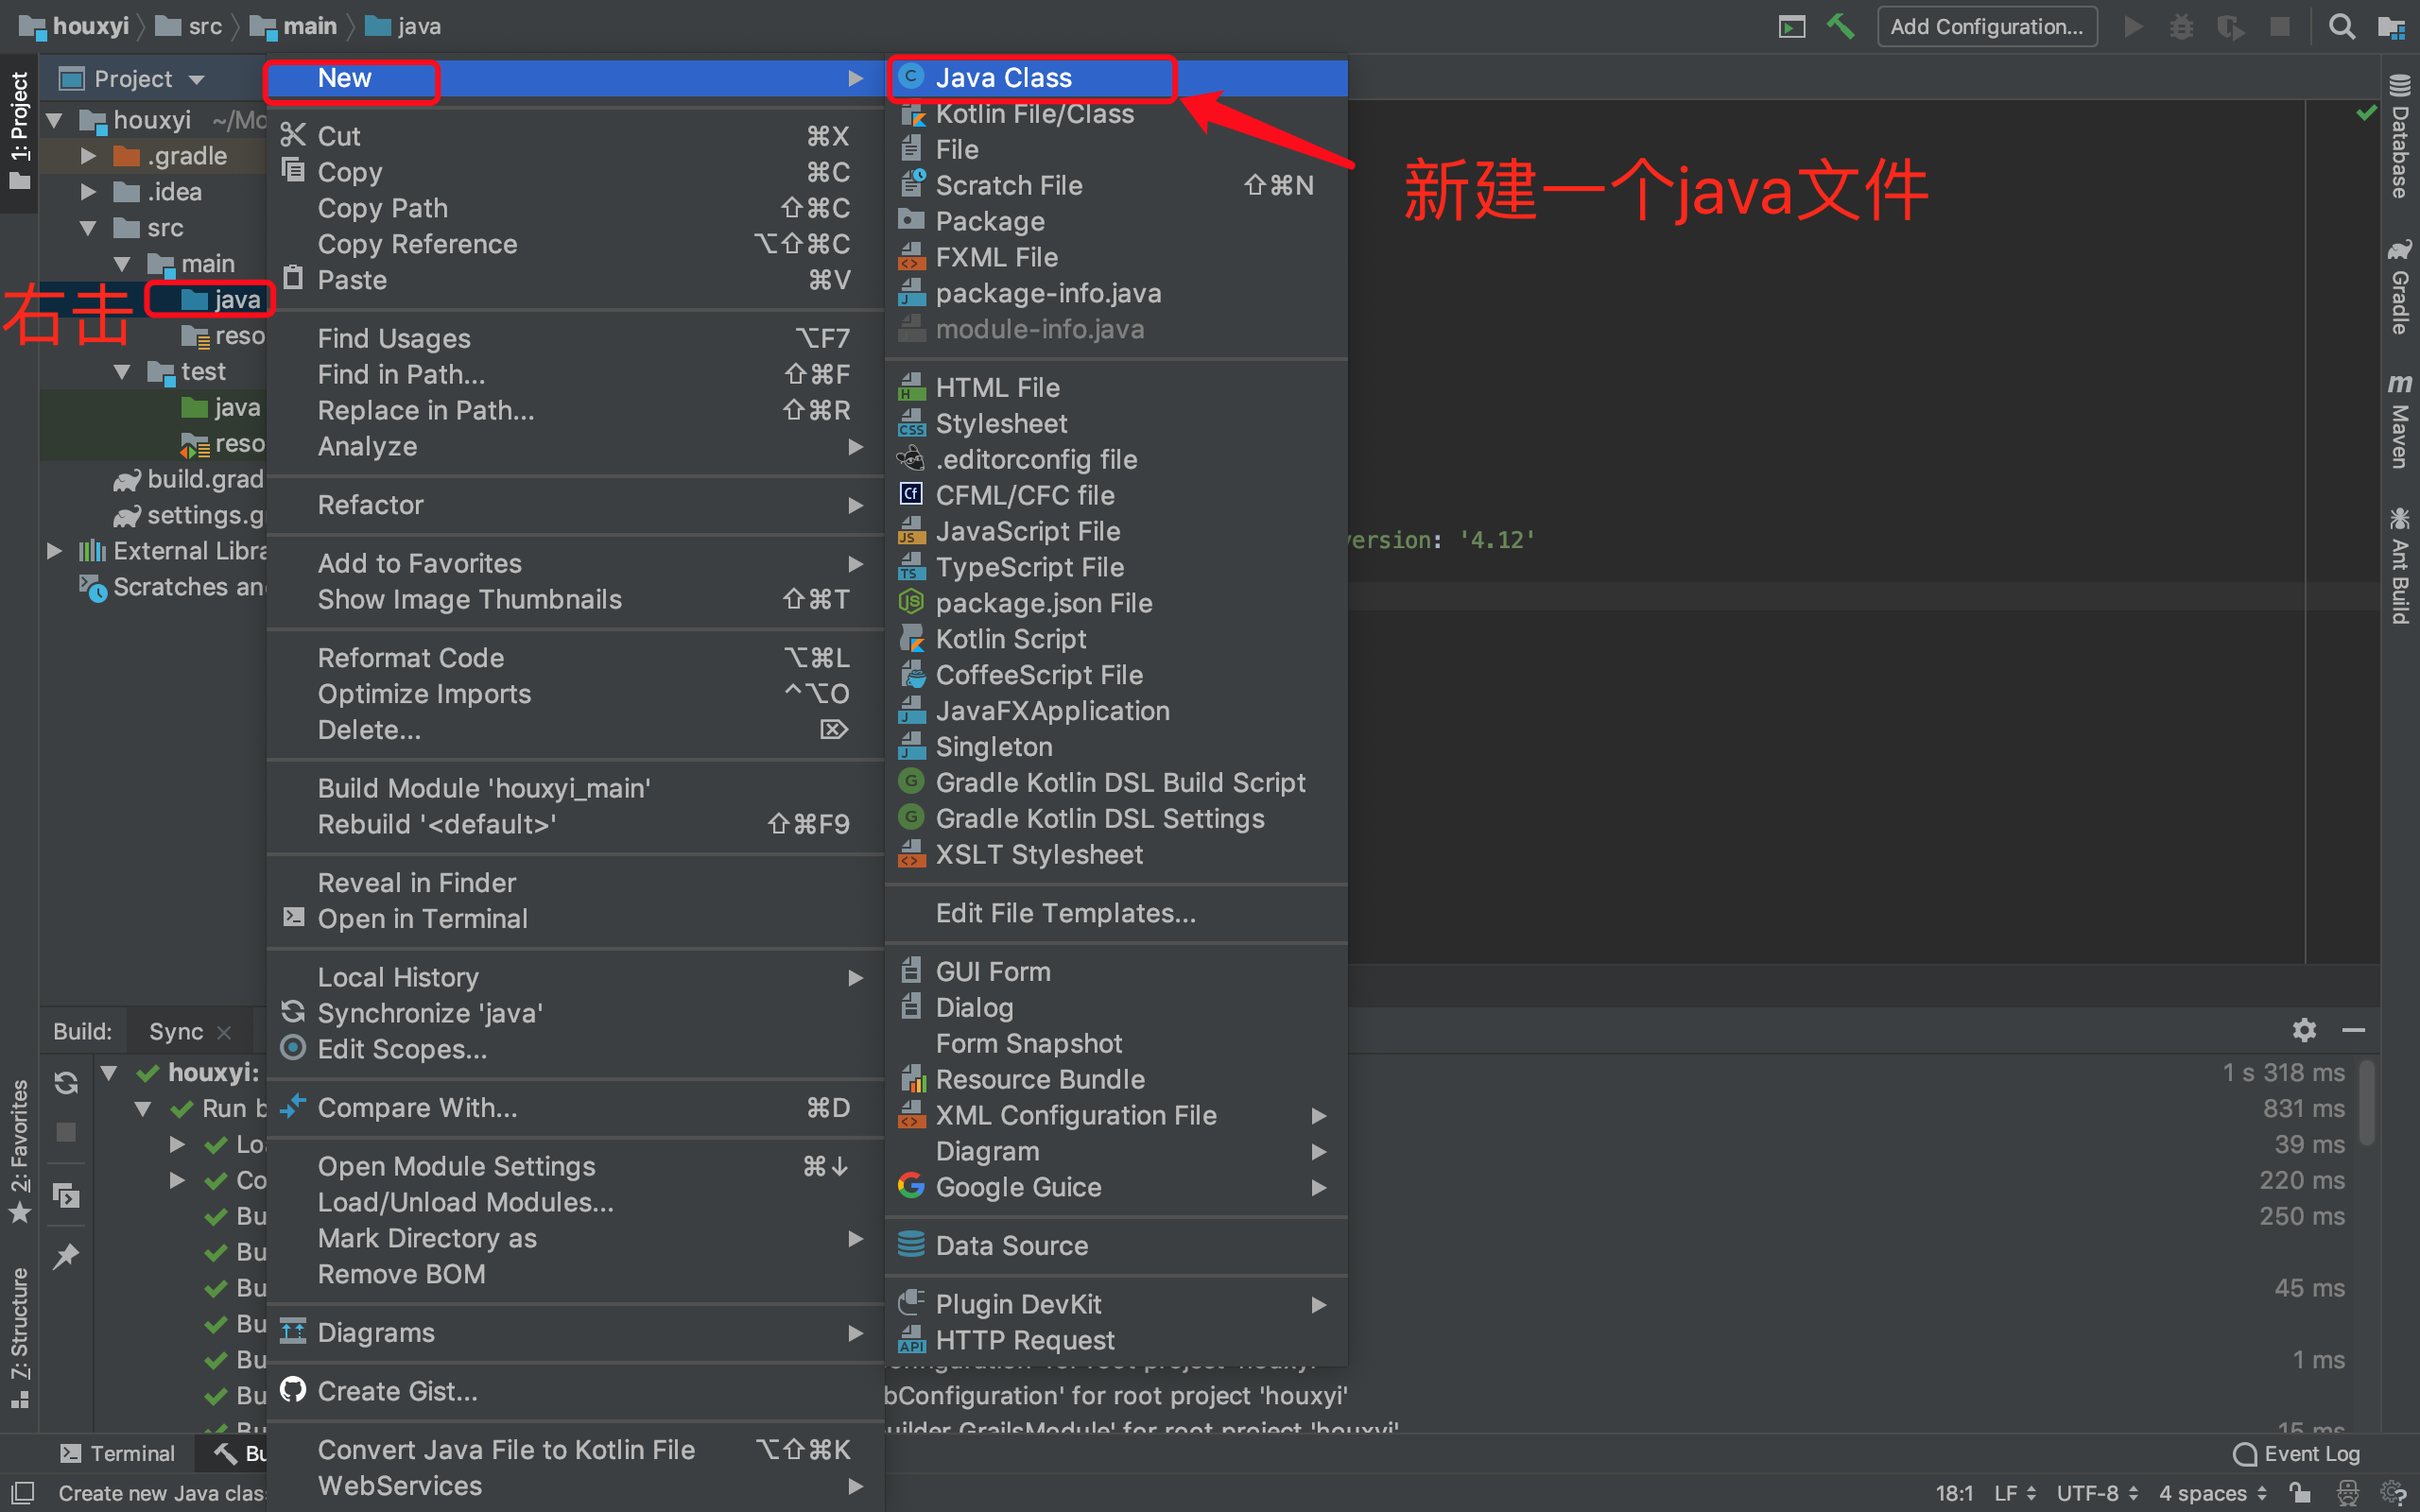
Task: Click the Add Configuration button
Action: 1986,26
